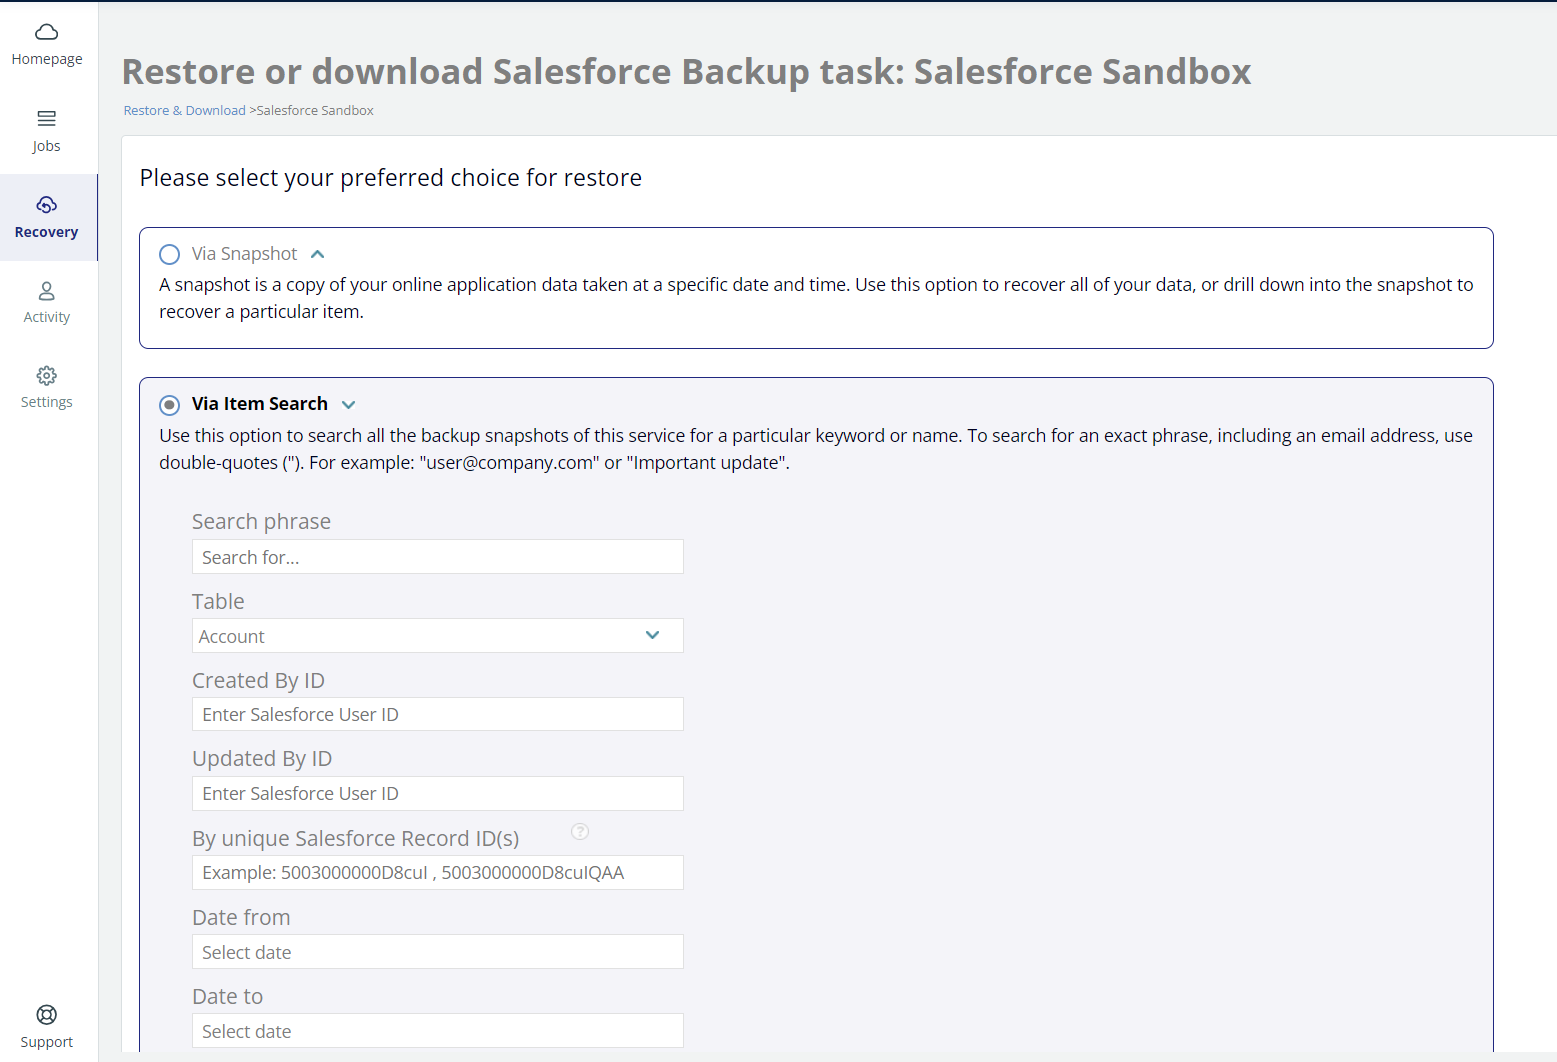Viewport: 1557px width, 1062px height.
Task: Open the Date to date picker
Action: pyautogui.click(x=437, y=1030)
